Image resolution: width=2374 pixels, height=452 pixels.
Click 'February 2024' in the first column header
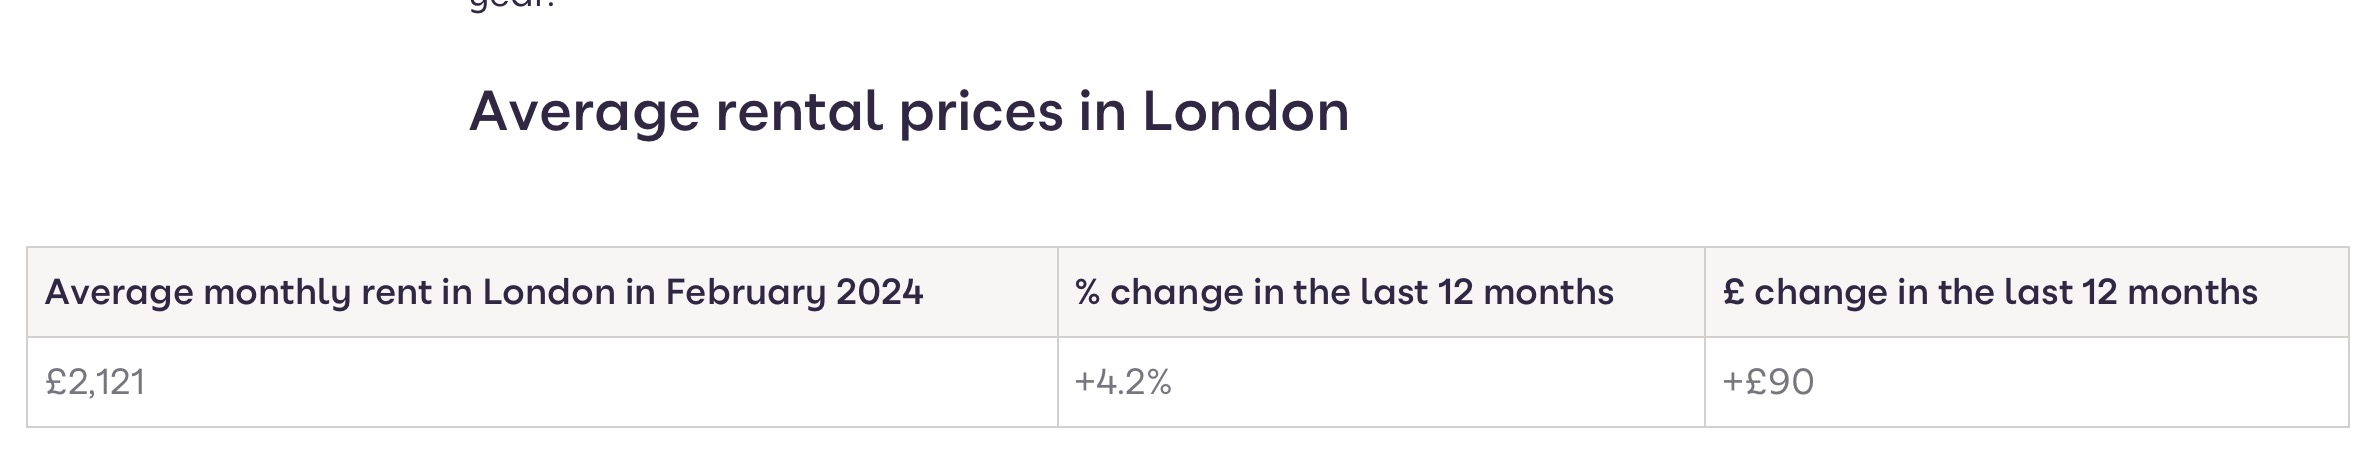pyautogui.click(x=794, y=292)
